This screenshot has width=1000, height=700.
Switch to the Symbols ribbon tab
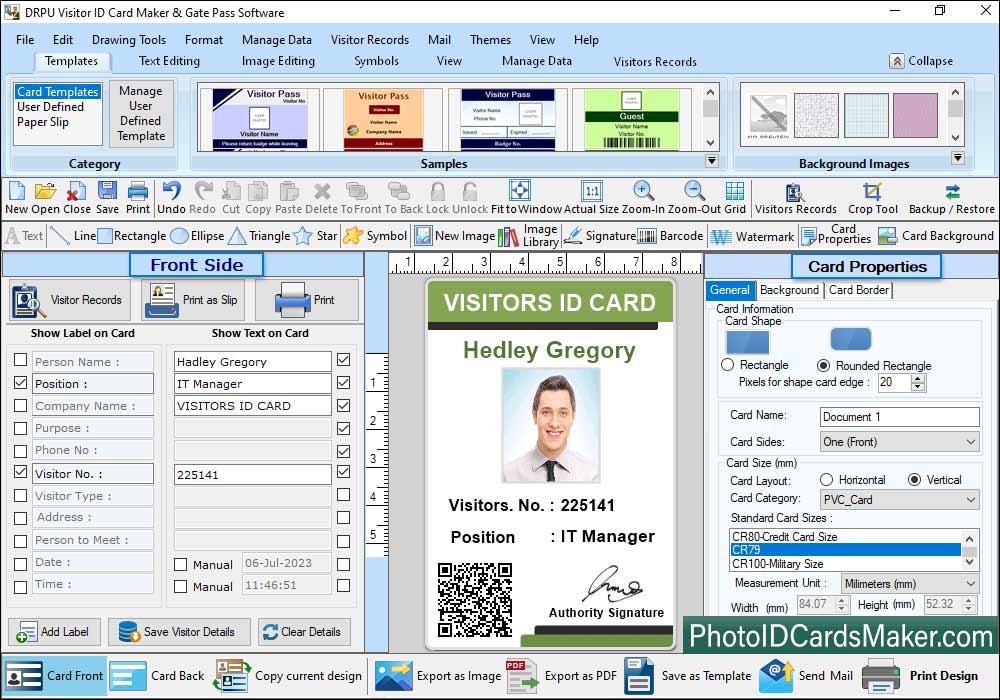click(376, 61)
